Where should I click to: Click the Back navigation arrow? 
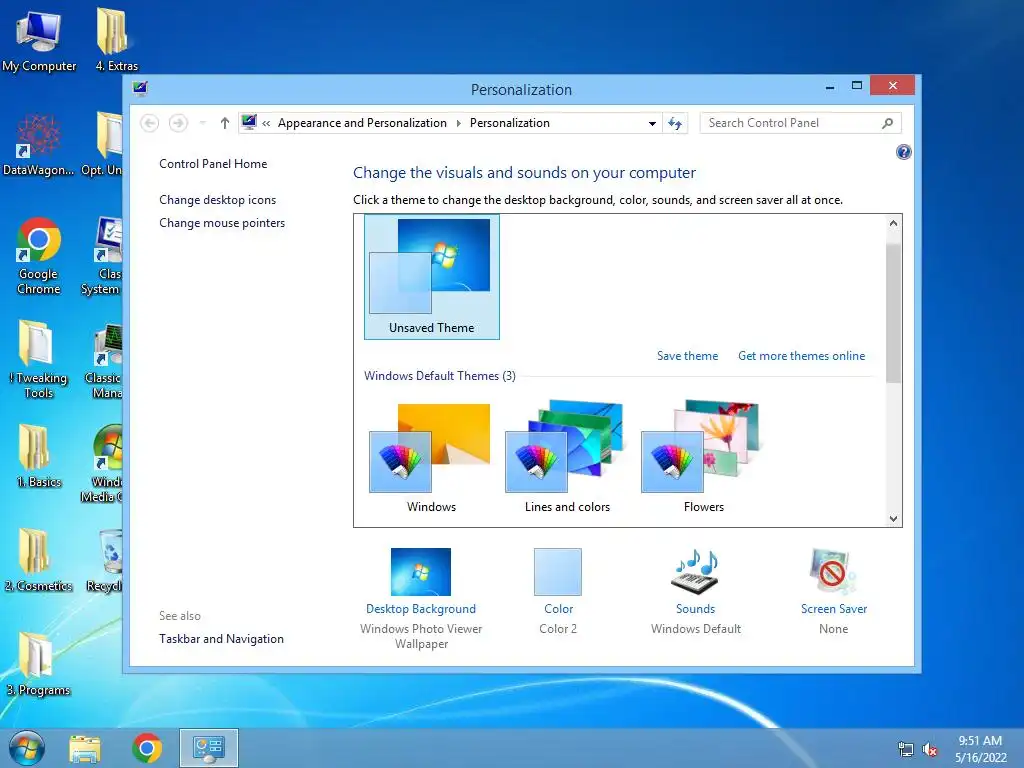tap(150, 123)
